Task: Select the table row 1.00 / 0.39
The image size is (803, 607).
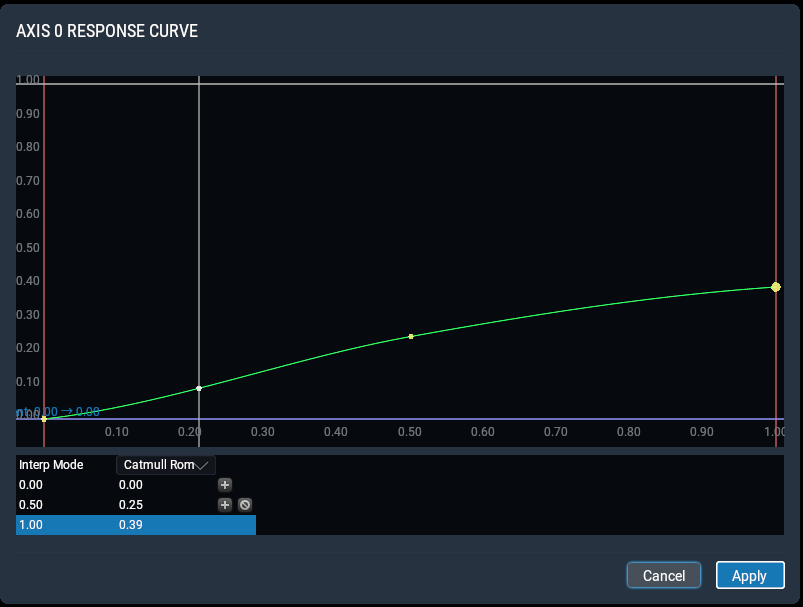Action: [x=136, y=525]
